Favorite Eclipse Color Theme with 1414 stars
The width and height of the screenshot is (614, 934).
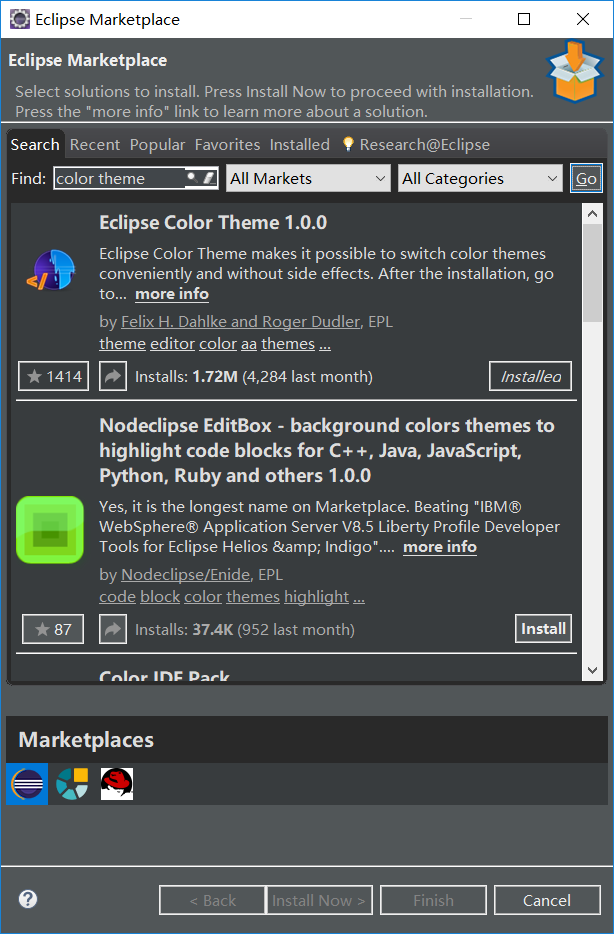click(54, 376)
